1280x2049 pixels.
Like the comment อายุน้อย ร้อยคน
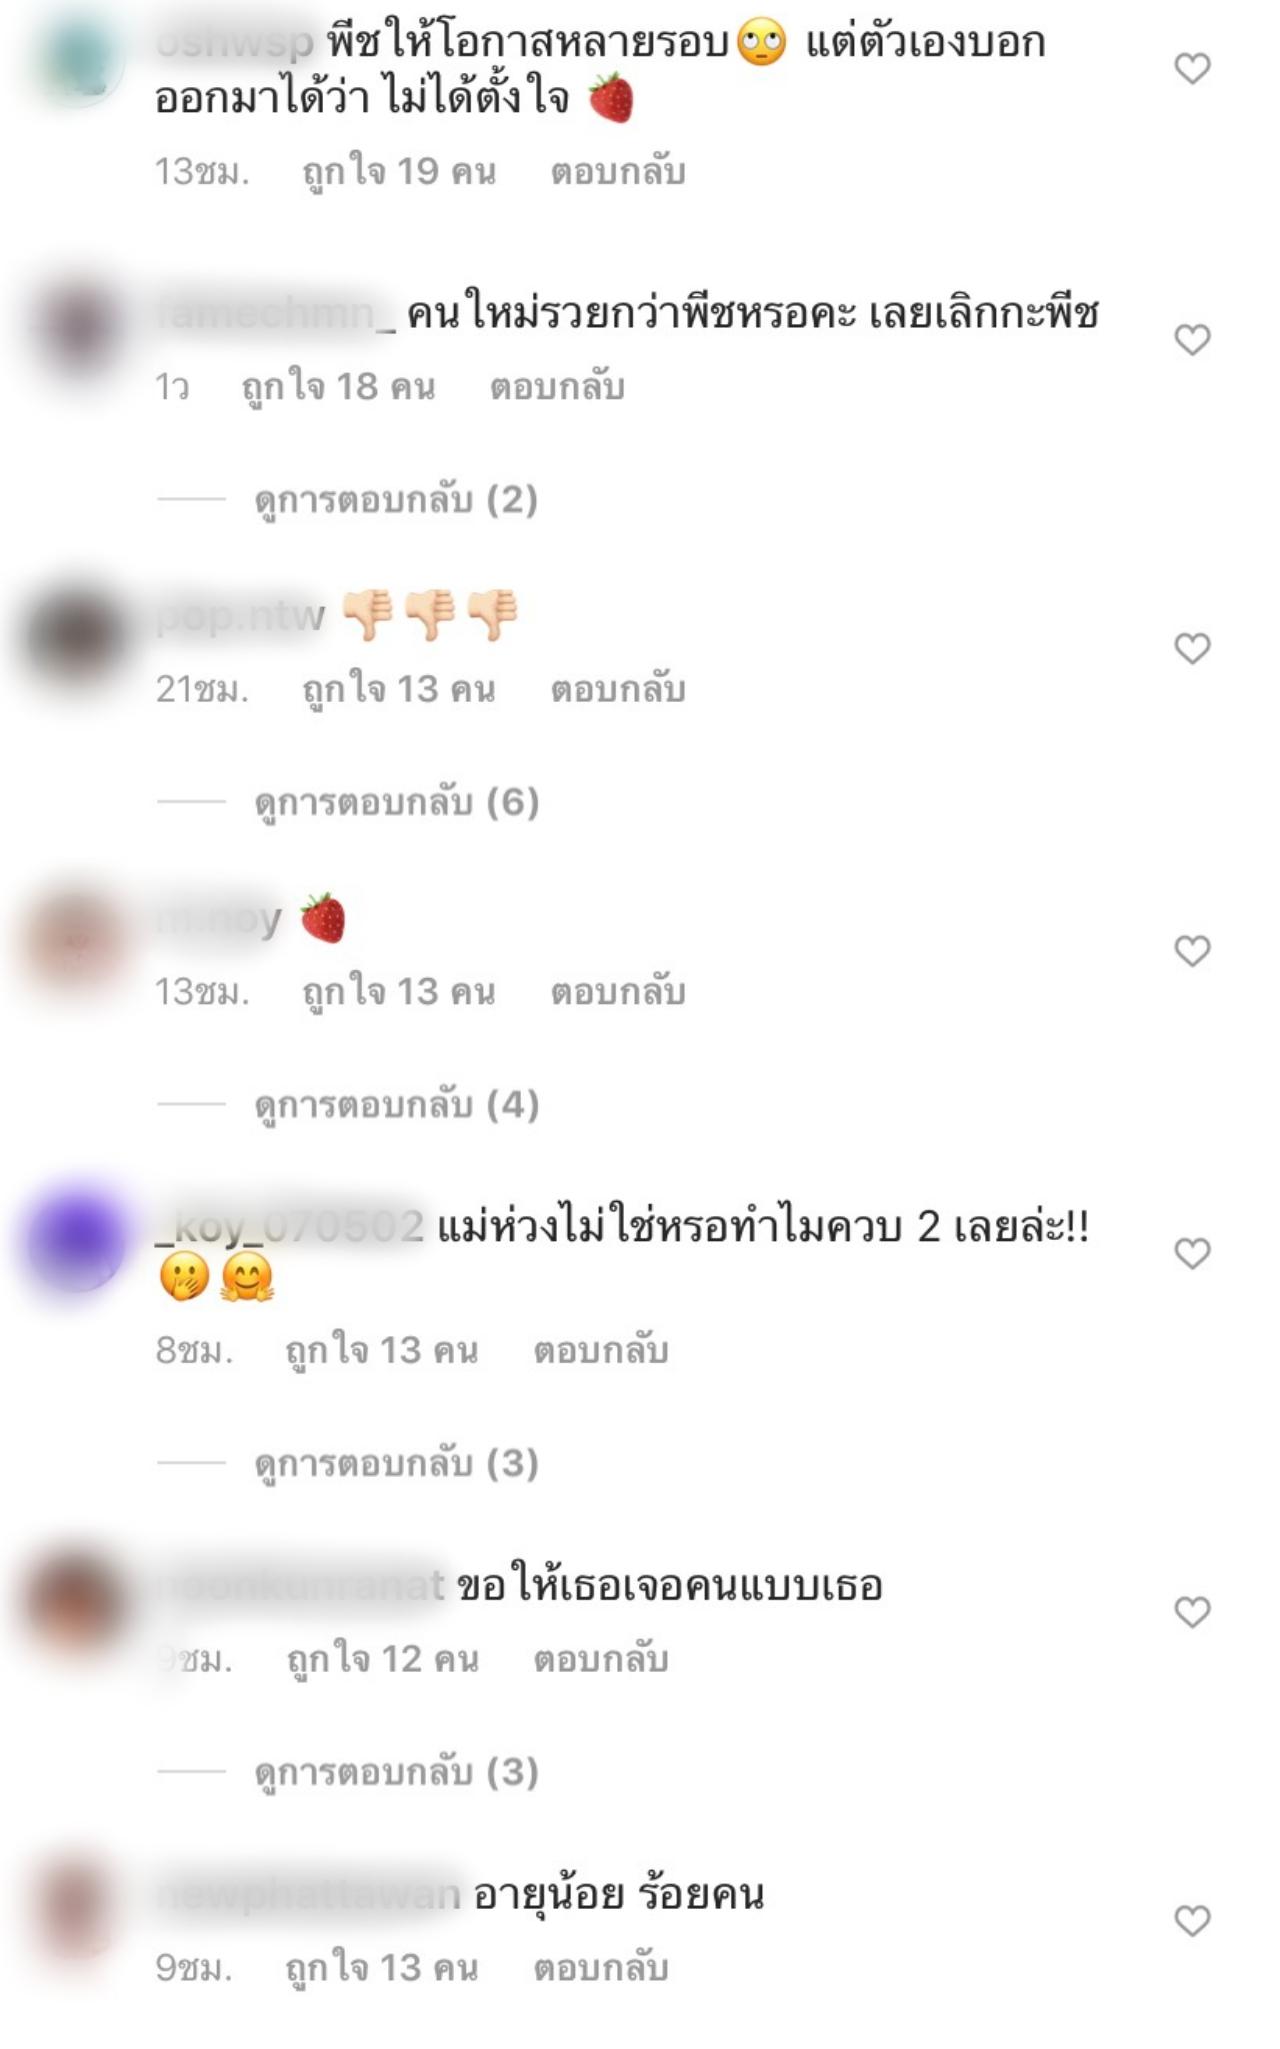coord(1192,1919)
